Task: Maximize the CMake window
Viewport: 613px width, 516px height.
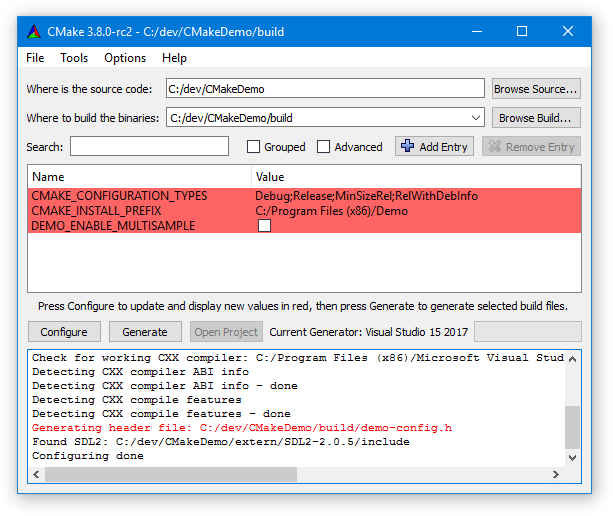Action: click(521, 31)
